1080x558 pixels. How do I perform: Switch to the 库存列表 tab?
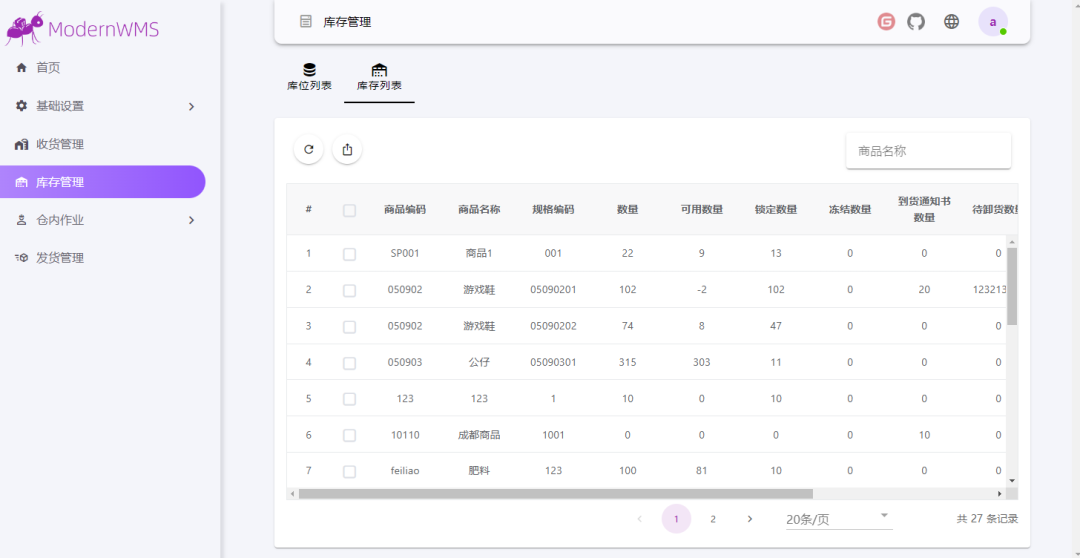[x=380, y=77]
